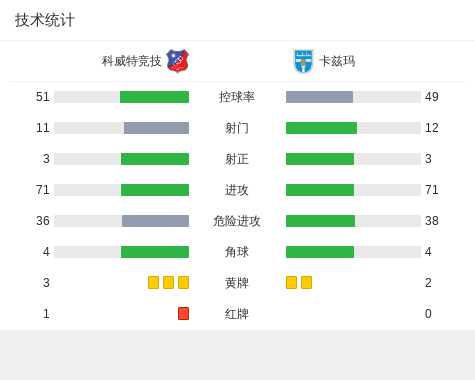Click the green possession bar showing 51

coord(154,97)
